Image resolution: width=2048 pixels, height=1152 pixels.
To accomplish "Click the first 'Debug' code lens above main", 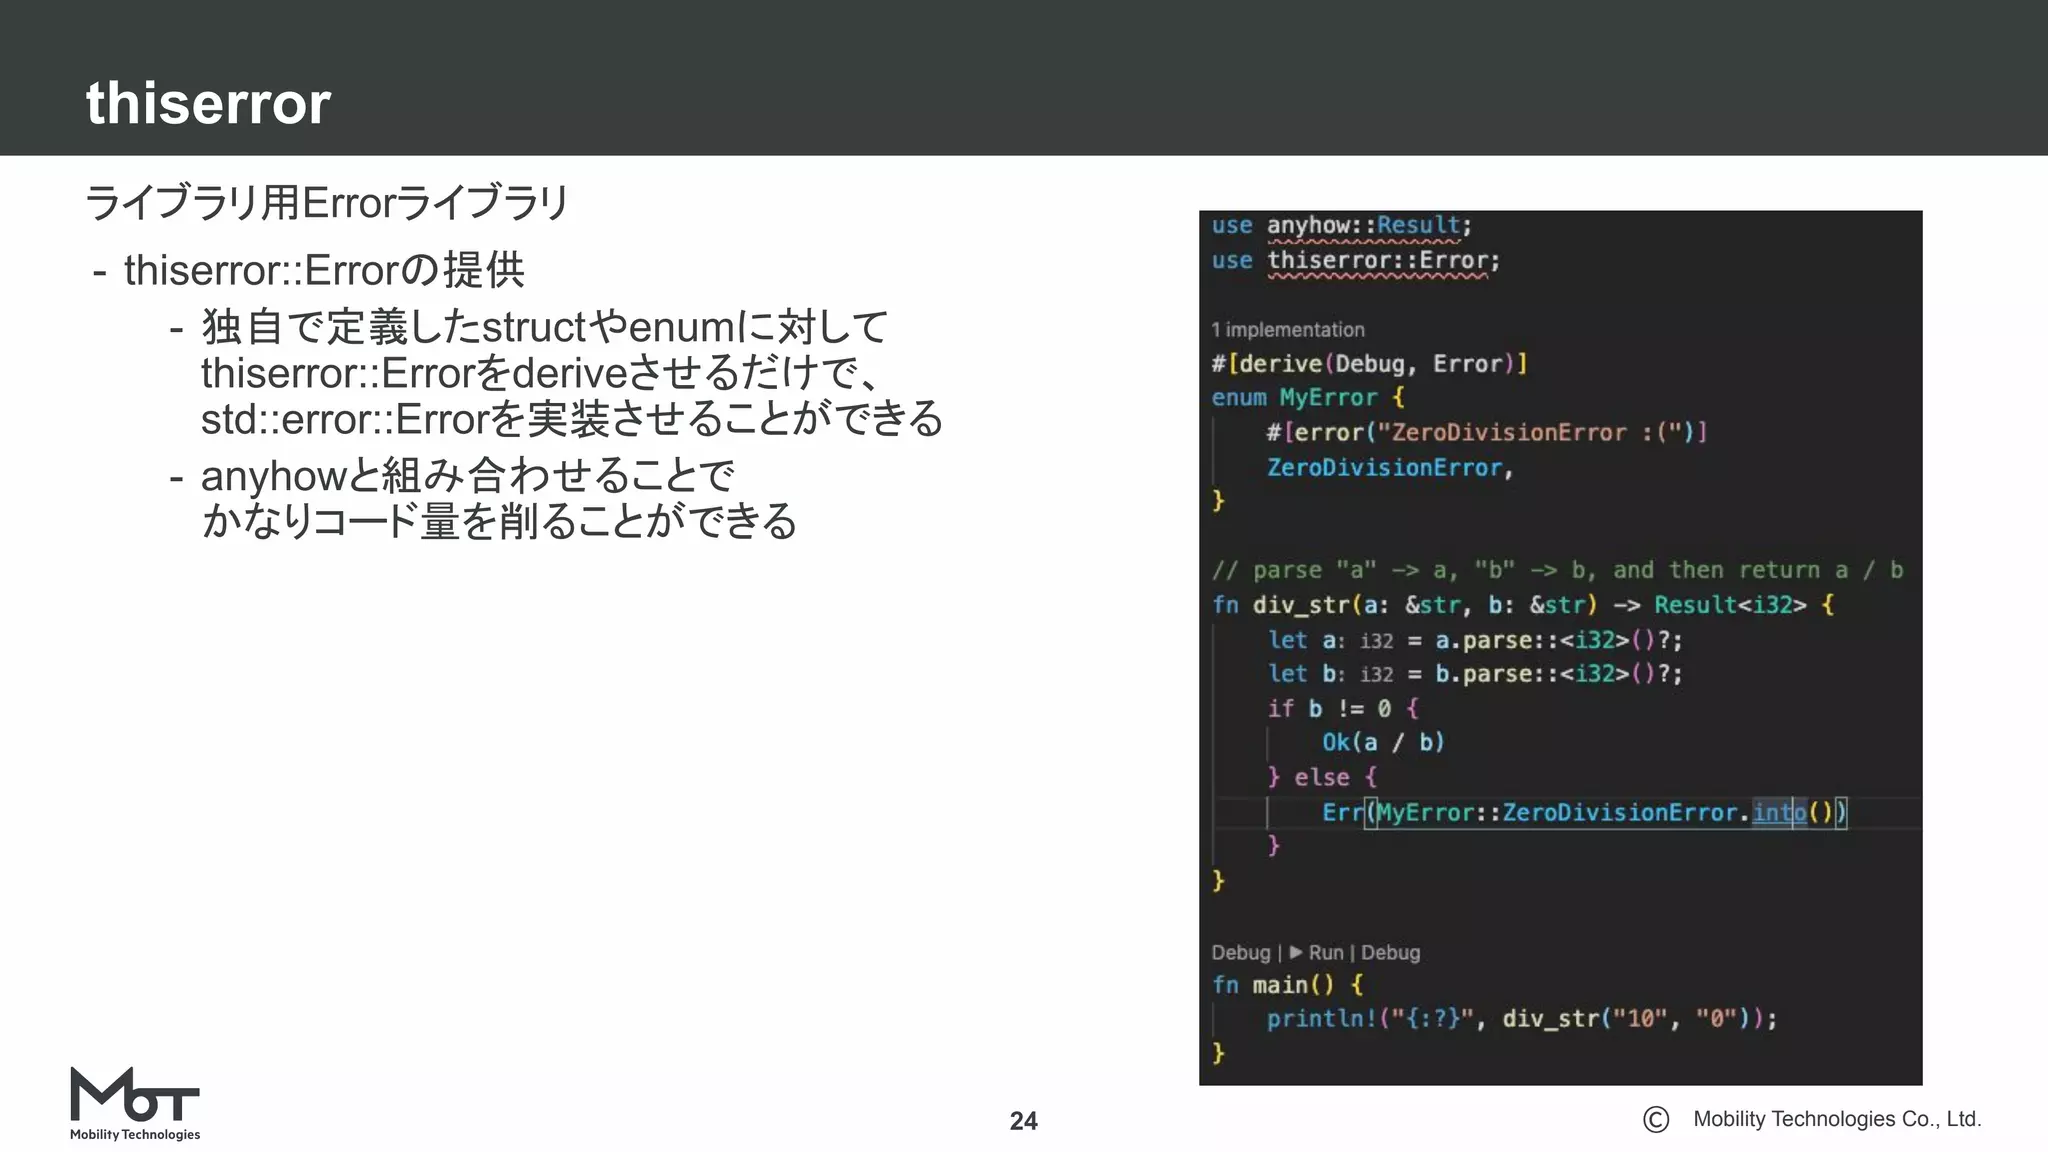I will pyautogui.click(x=1241, y=953).
